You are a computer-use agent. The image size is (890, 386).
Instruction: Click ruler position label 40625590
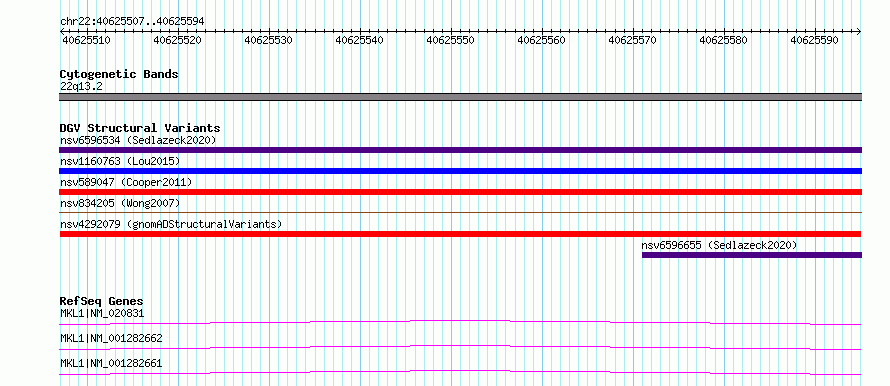[815, 41]
